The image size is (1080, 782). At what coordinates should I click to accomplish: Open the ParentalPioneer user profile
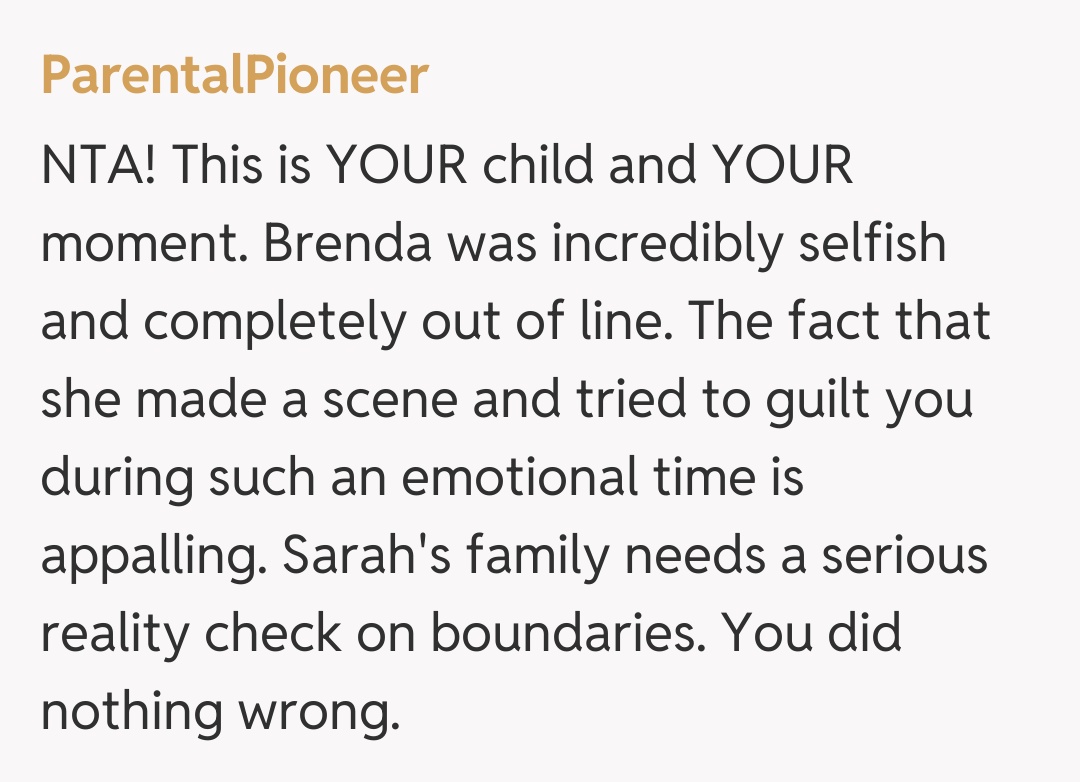tap(235, 76)
